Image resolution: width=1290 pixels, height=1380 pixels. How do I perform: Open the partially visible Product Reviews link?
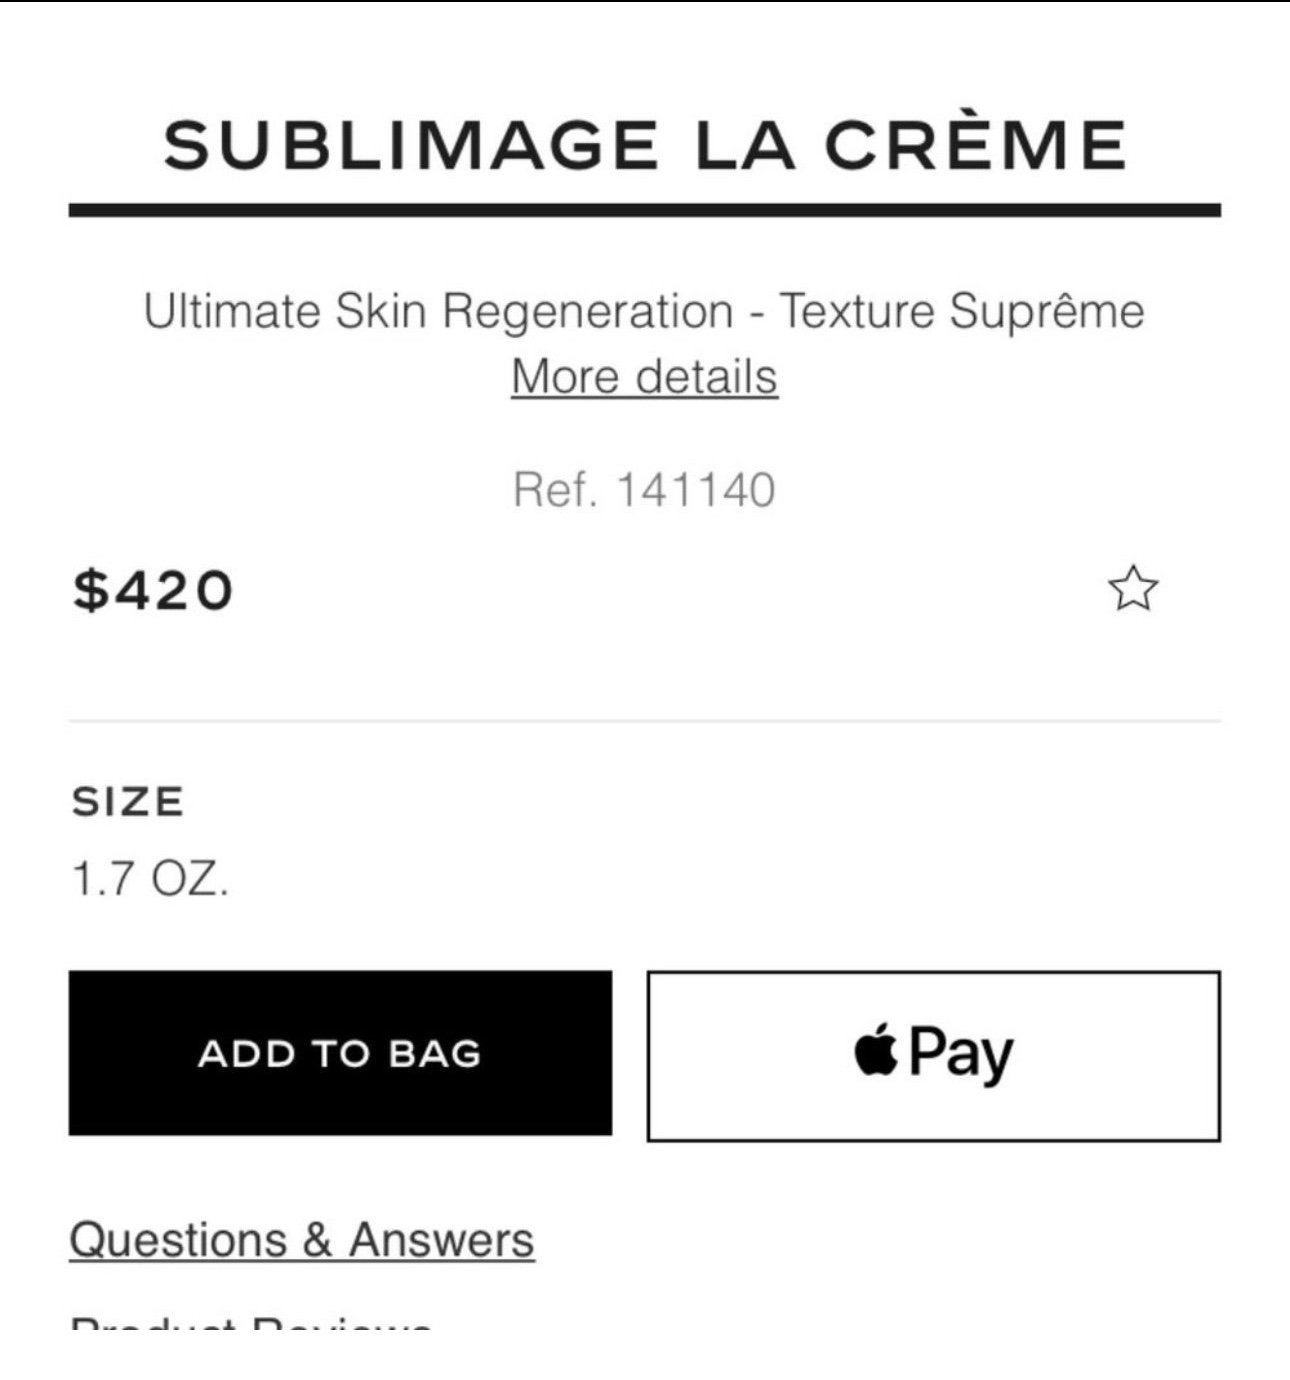click(x=252, y=1323)
